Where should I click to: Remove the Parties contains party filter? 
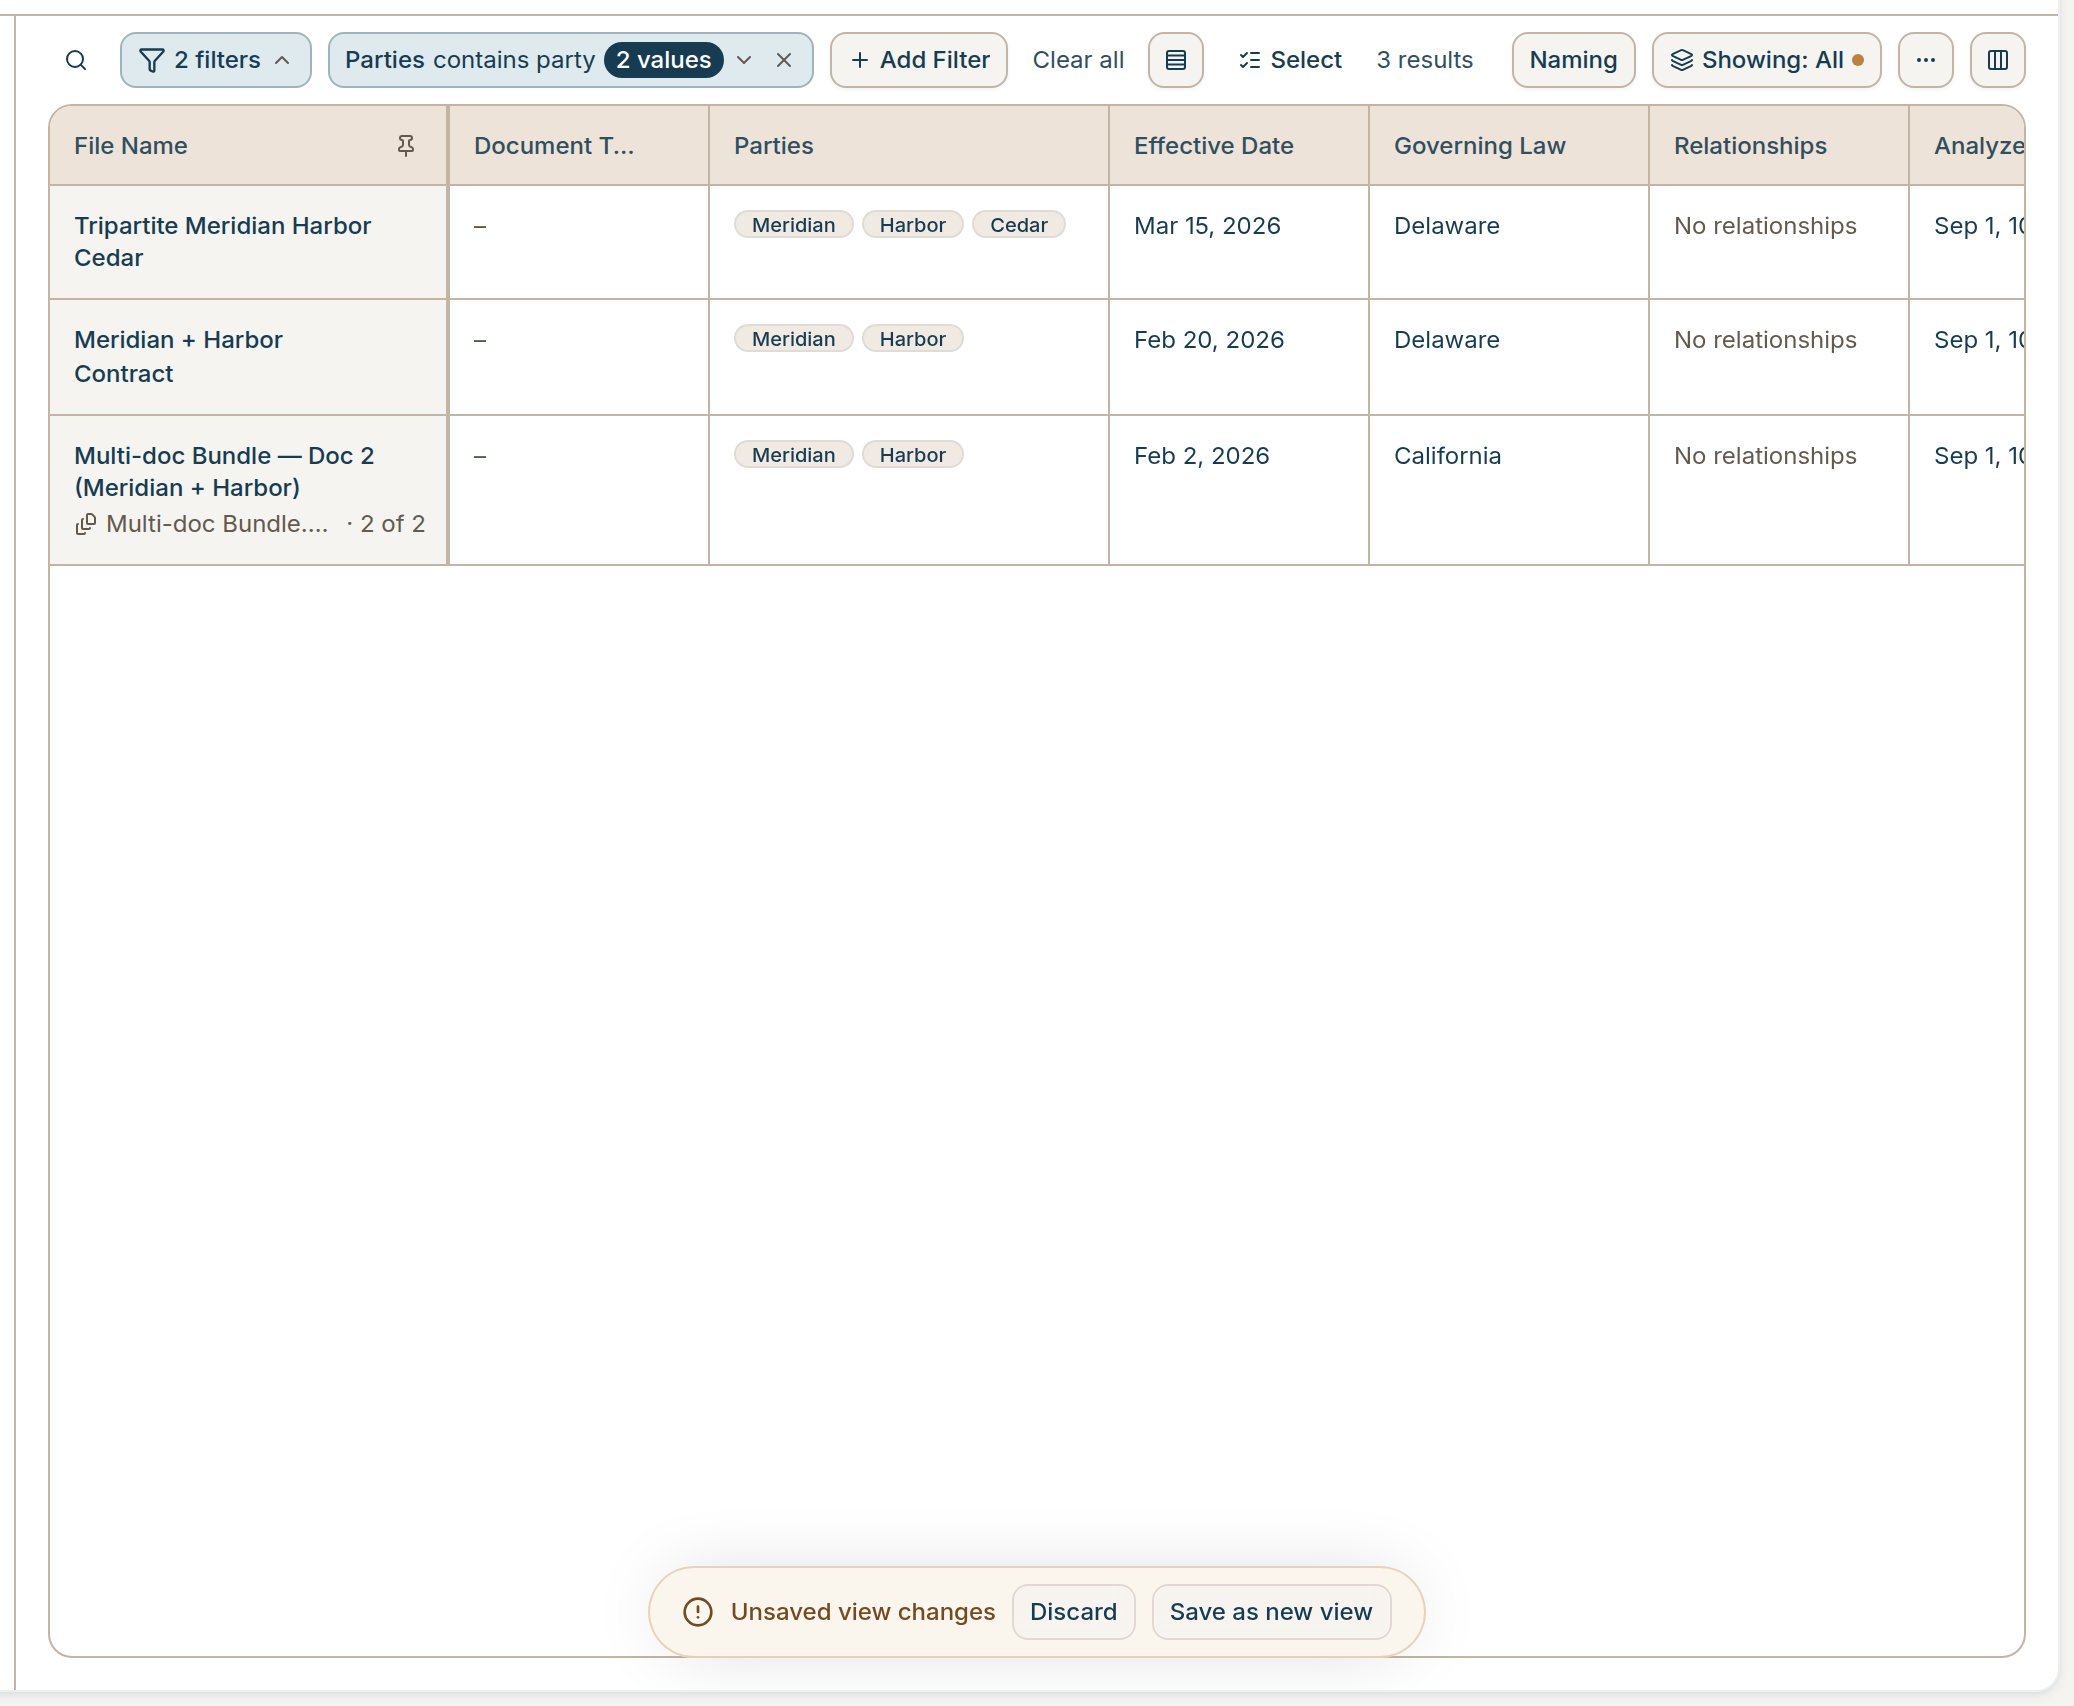click(x=784, y=60)
